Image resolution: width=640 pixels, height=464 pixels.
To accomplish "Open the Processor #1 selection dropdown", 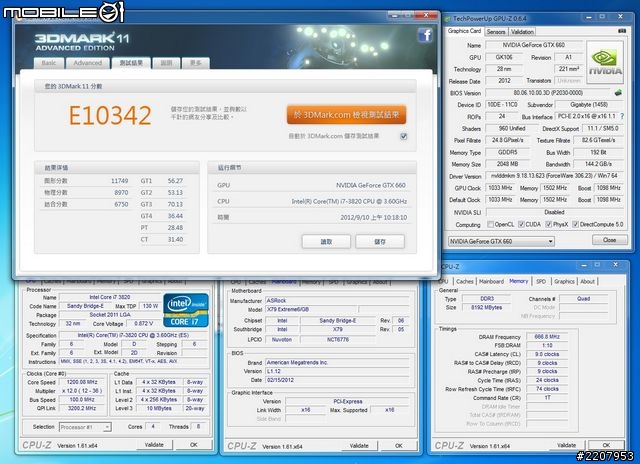I will pos(85,427).
